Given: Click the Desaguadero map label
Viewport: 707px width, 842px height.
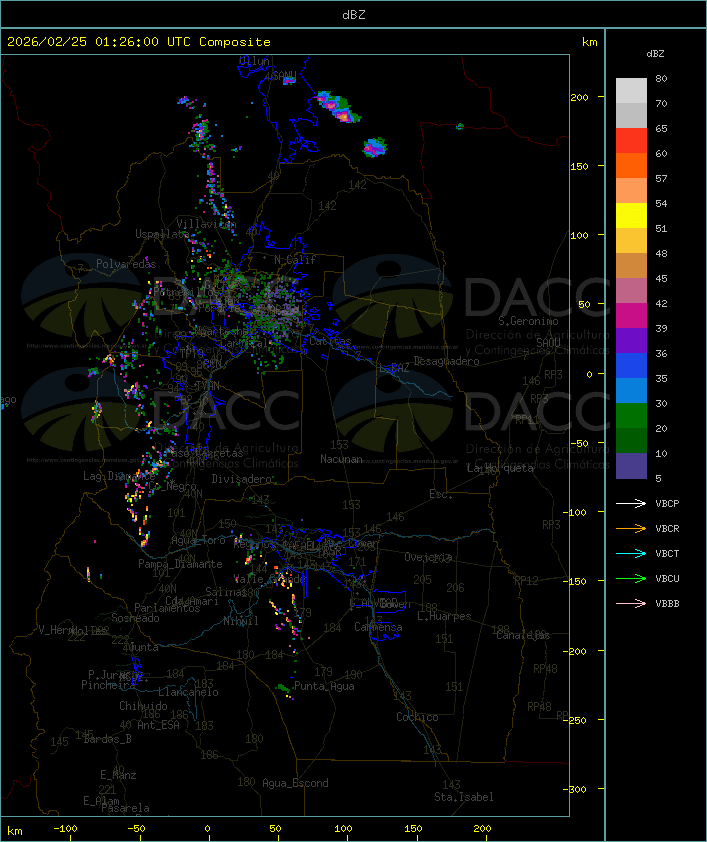Looking at the screenshot, I should (447, 361).
